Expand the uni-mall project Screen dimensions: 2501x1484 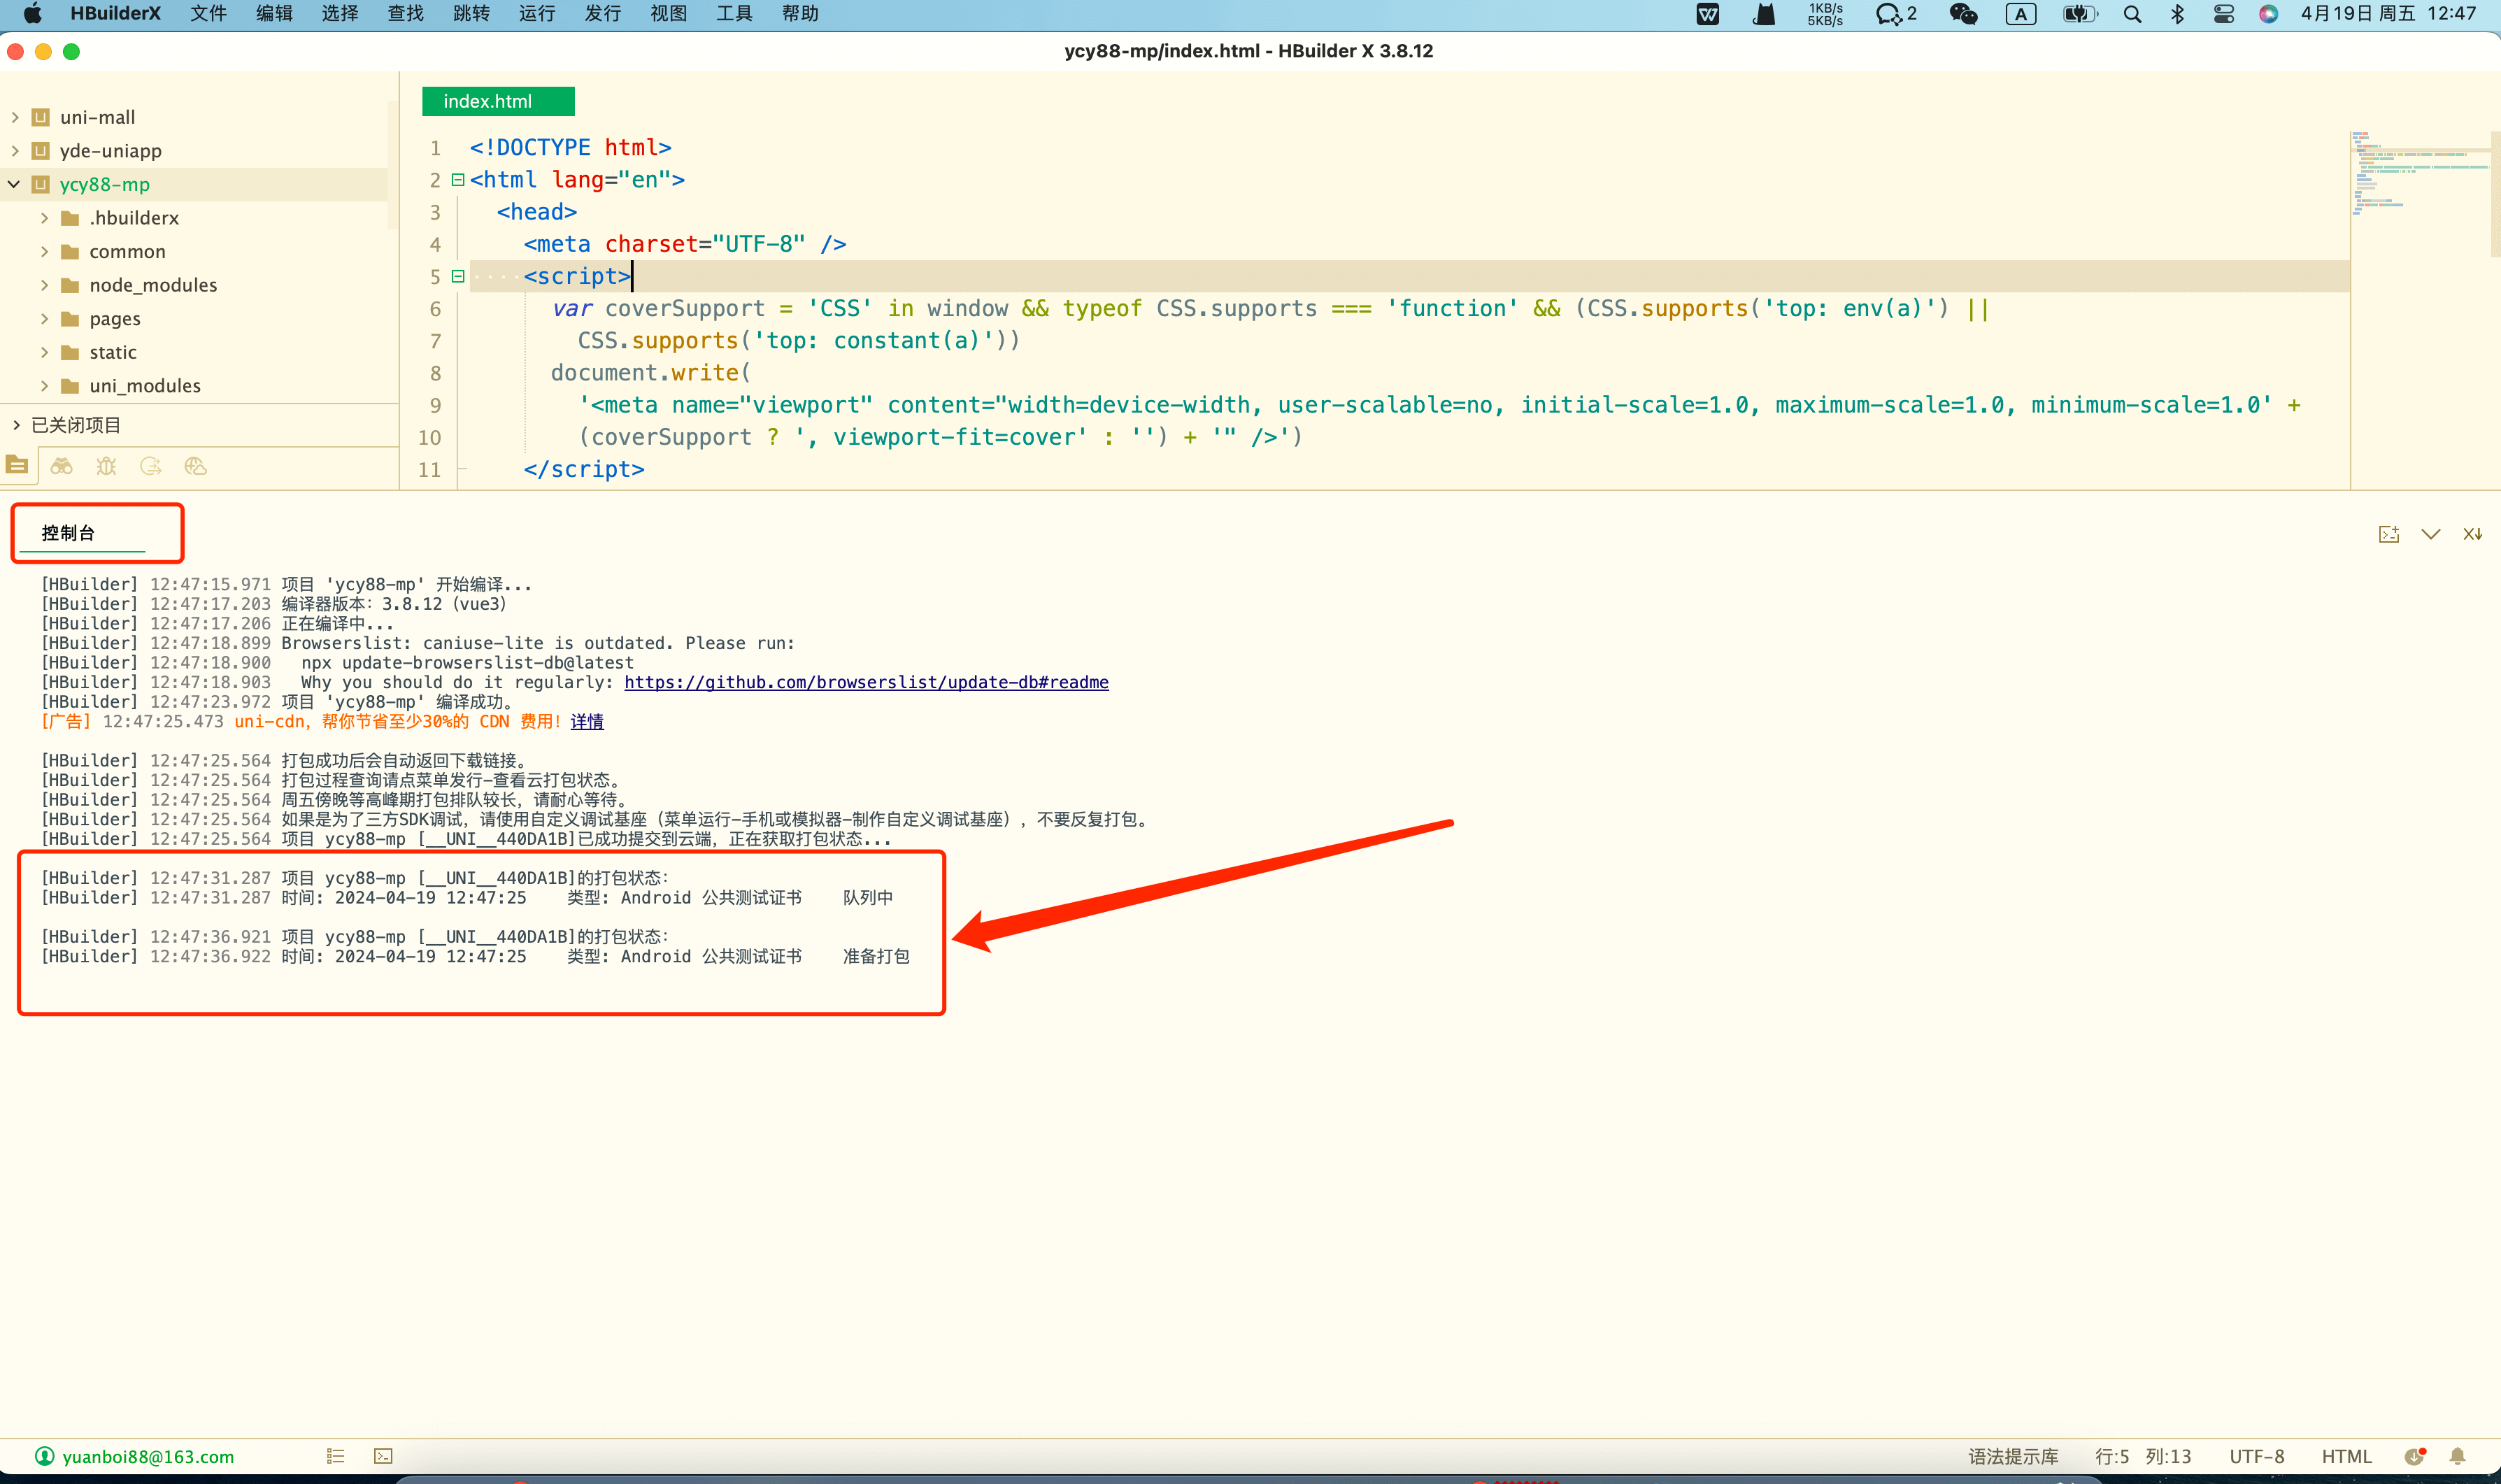click(x=15, y=117)
